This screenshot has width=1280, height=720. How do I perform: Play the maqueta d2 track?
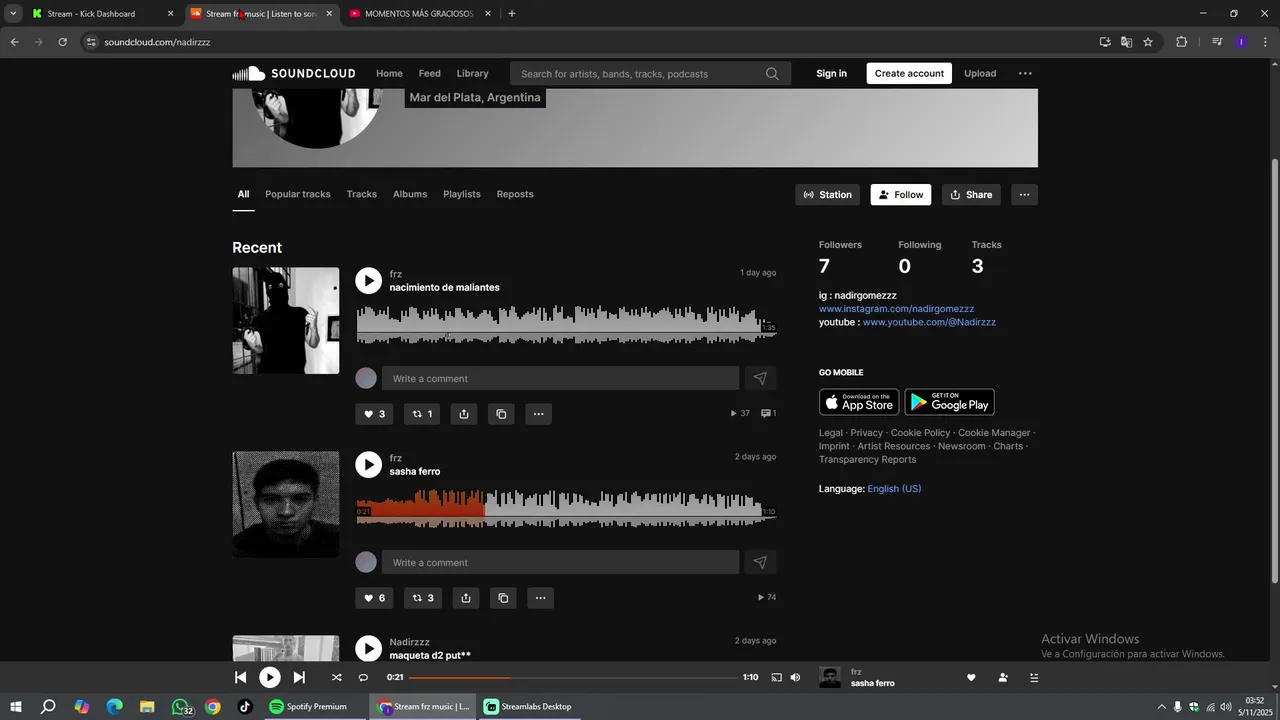point(369,648)
